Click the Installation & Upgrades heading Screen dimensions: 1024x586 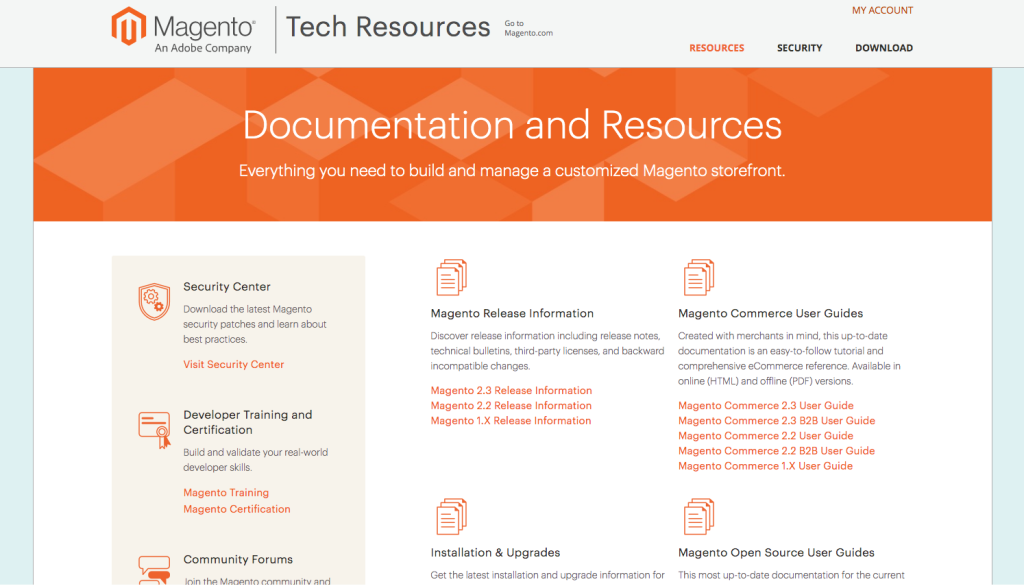pos(495,553)
